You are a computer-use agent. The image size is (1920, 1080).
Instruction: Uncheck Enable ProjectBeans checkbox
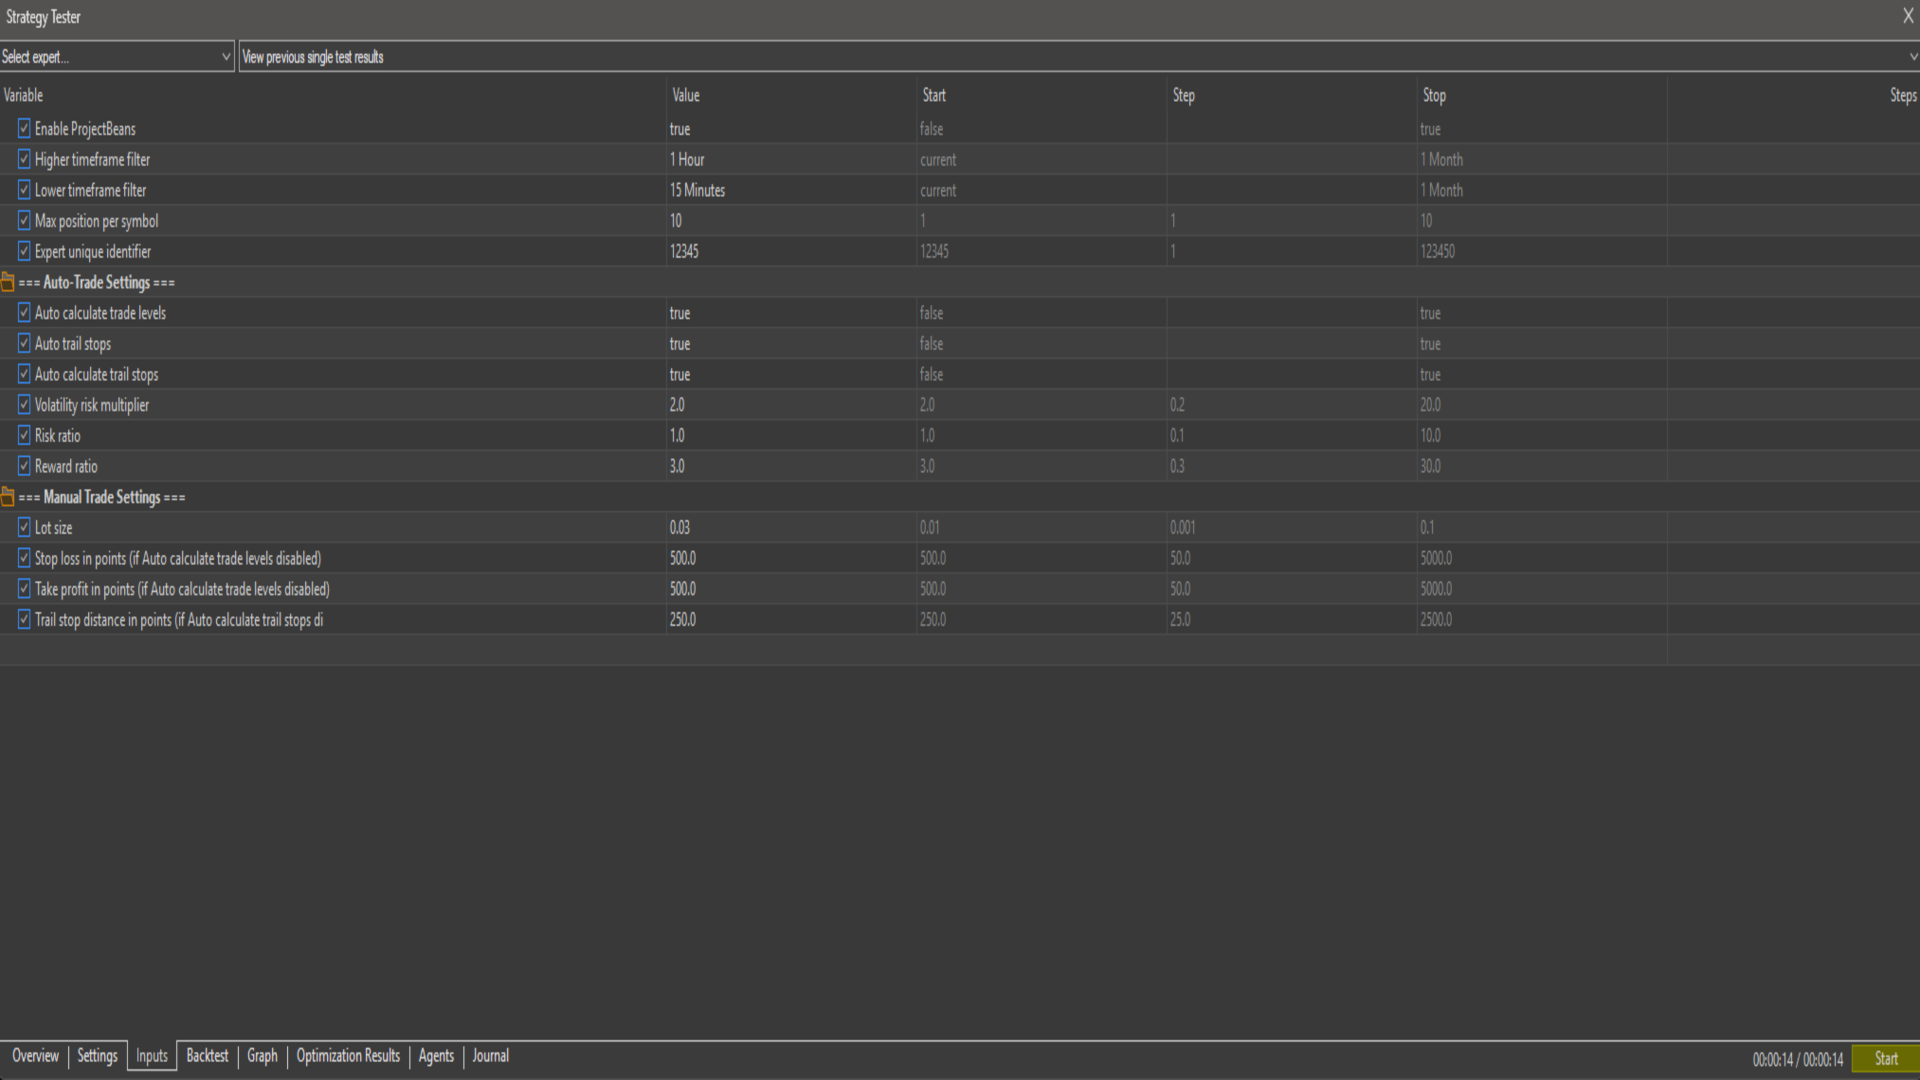(x=24, y=128)
